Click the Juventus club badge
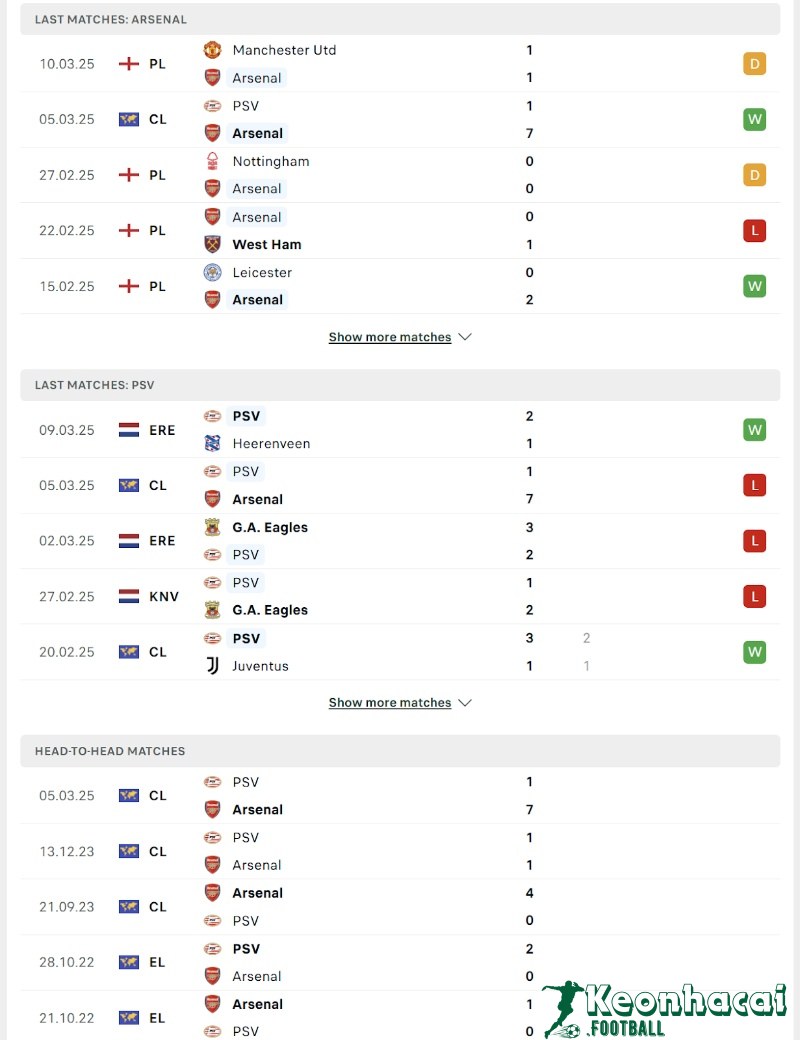The width and height of the screenshot is (800, 1040). 211,665
